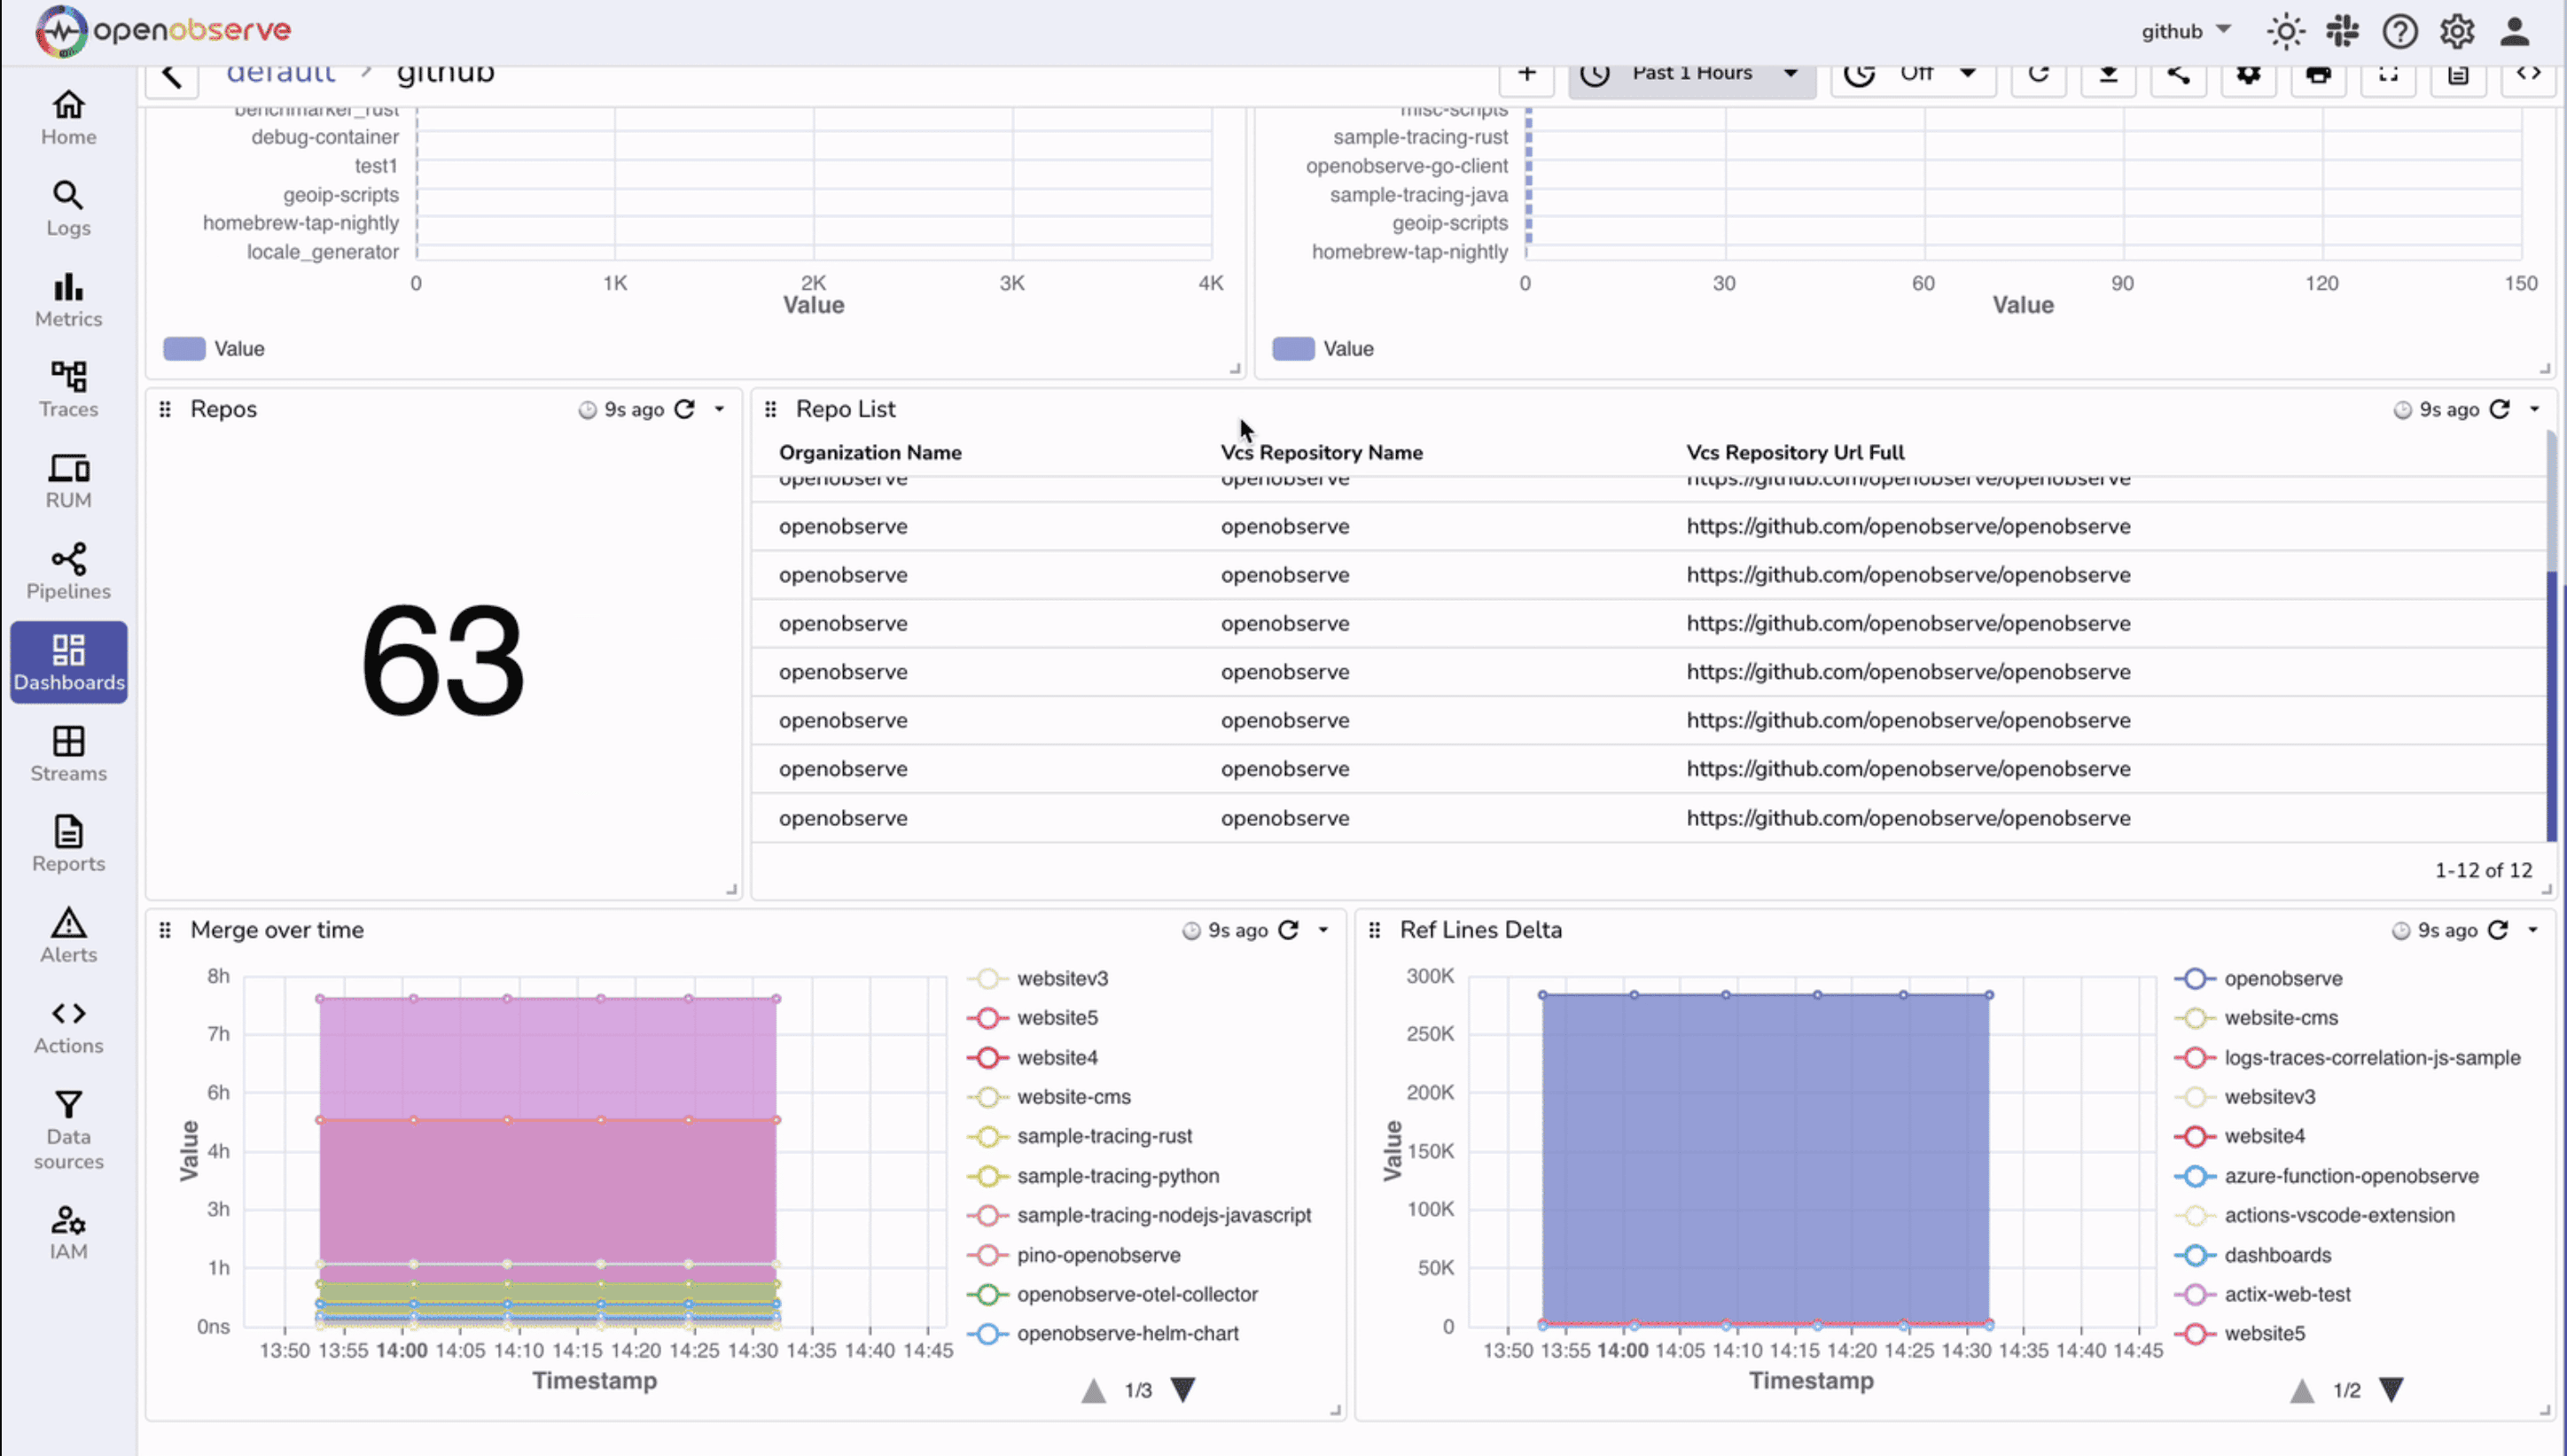The width and height of the screenshot is (2567, 1456).
Task: Toggle light/dark theme with the sun icon
Action: (x=2284, y=31)
